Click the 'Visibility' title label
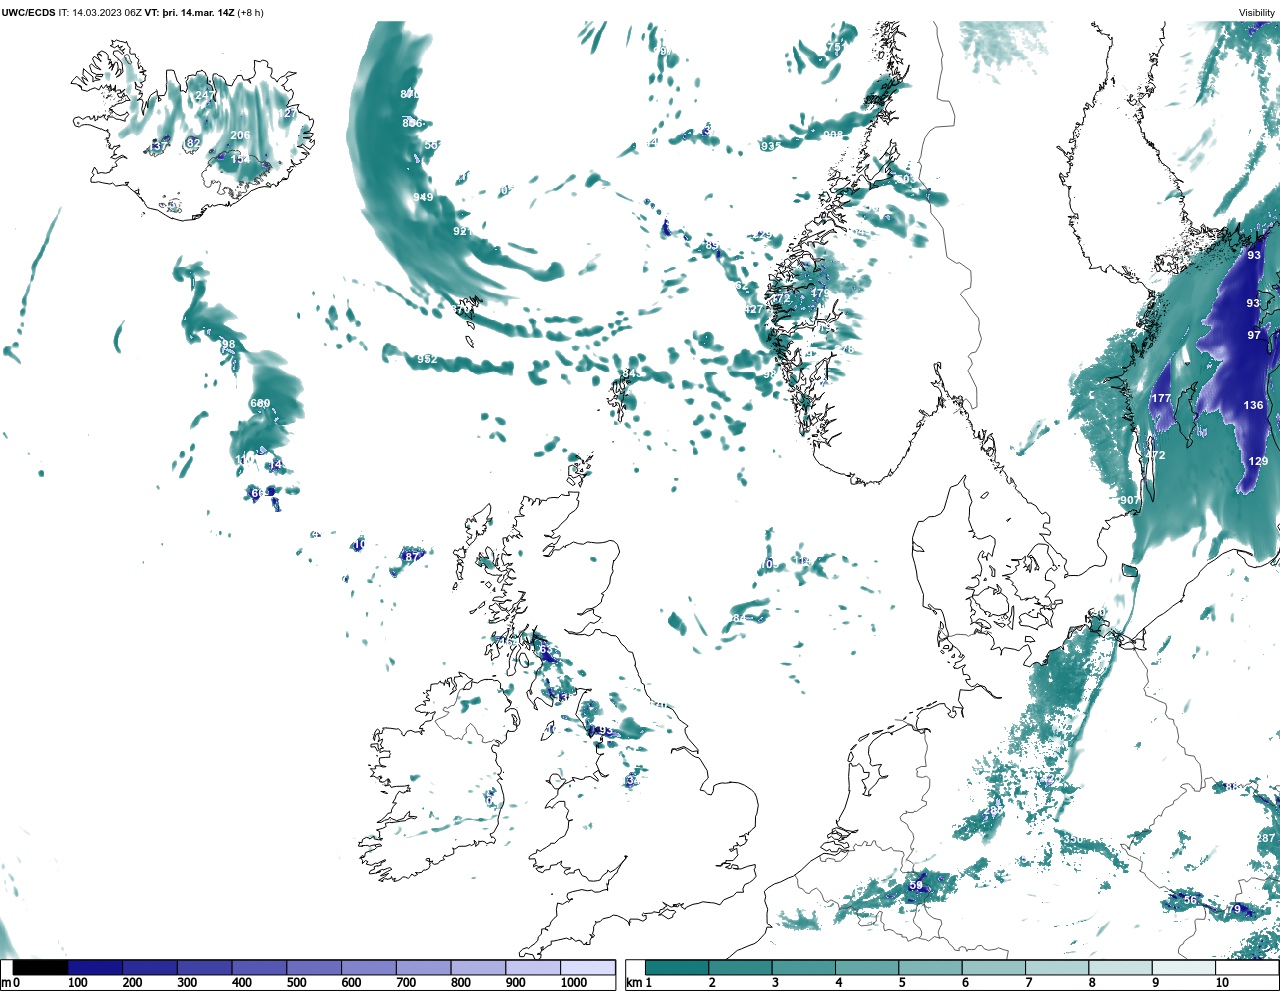This screenshot has height=991, width=1280. [x=1257, y=13]
